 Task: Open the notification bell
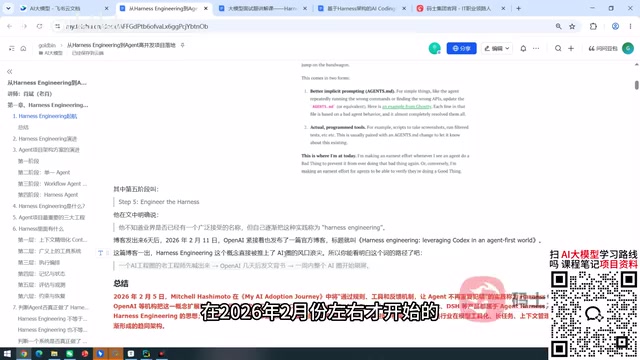[523, 48]
